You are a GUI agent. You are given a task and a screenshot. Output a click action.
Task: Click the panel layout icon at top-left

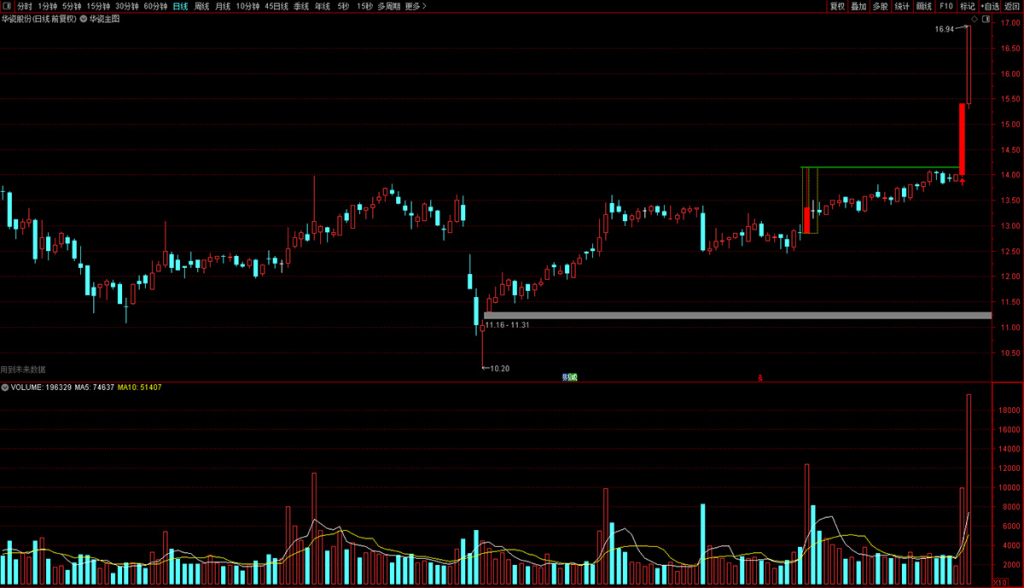pos(6,6)
